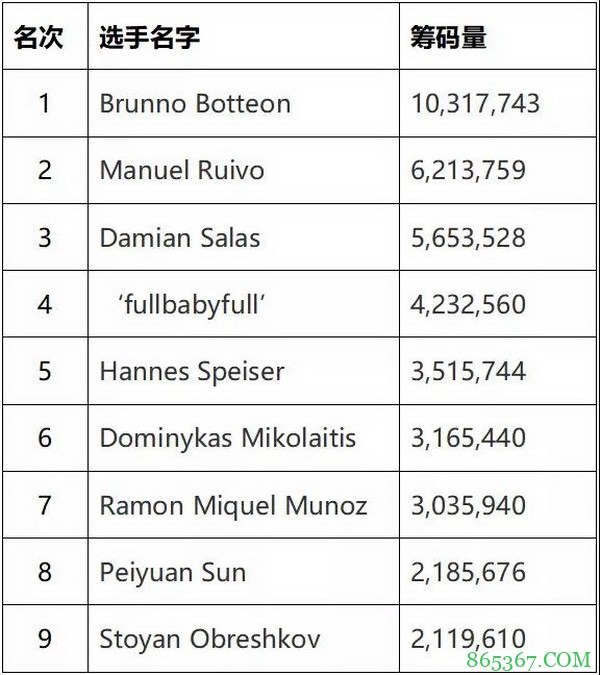Viewport: 600px width, 675px height.
Task: Click chip count 3,035,940
Action: [468, 505]
